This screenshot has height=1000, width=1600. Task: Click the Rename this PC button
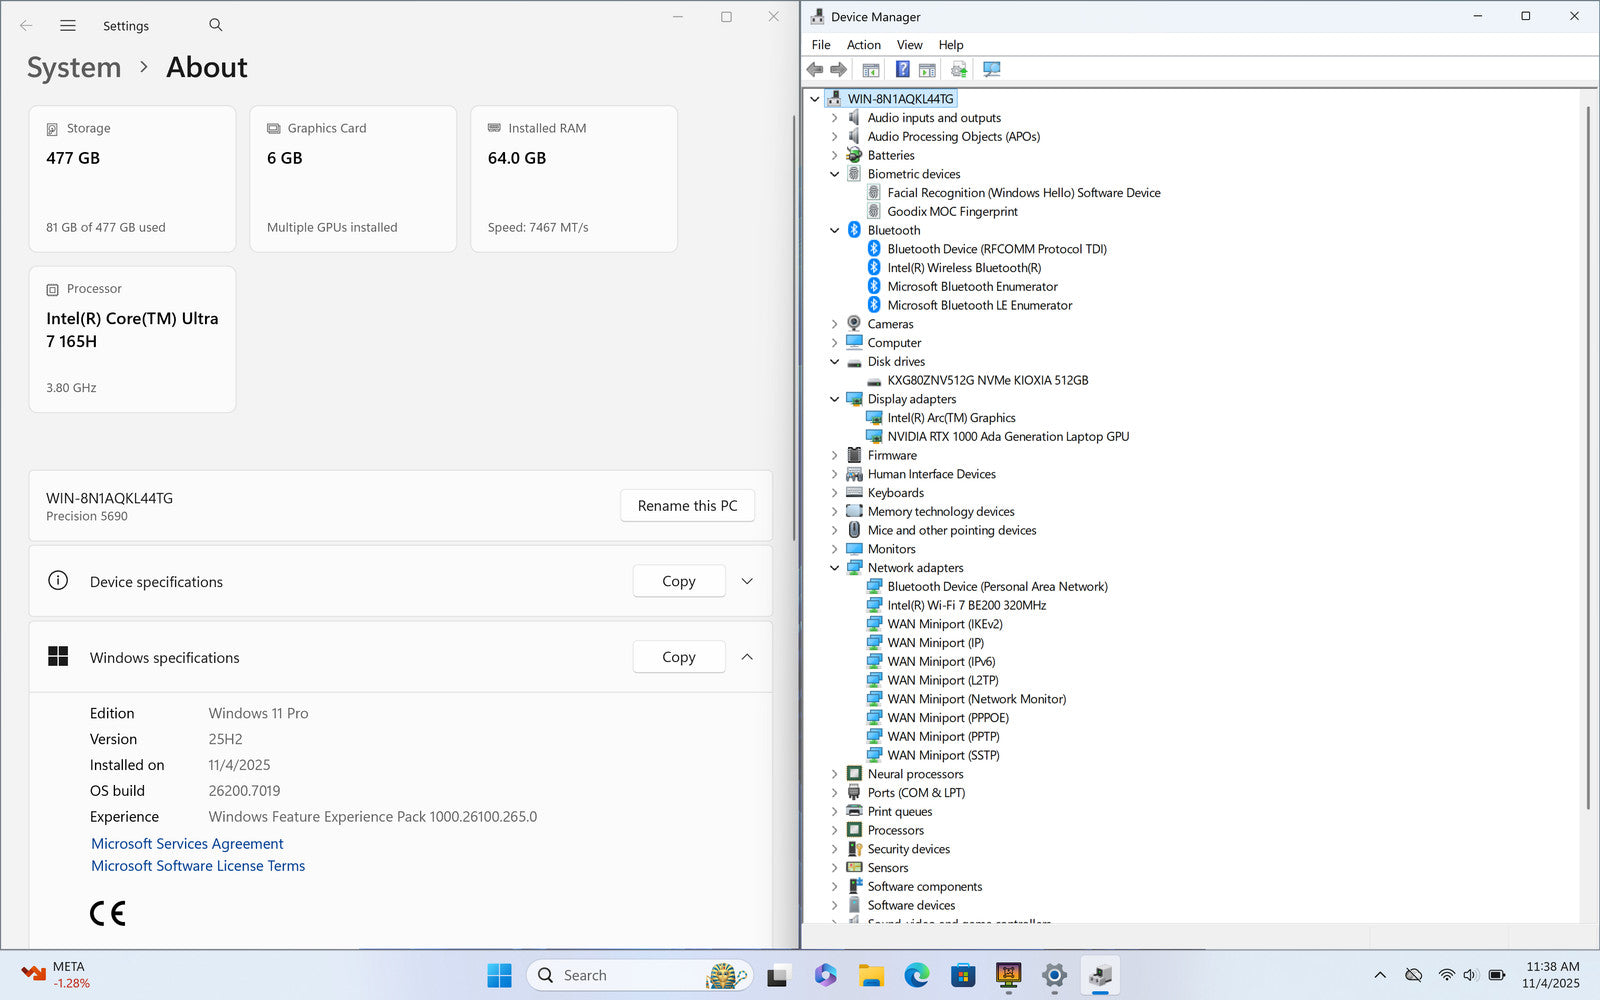(x=687, y=506)
